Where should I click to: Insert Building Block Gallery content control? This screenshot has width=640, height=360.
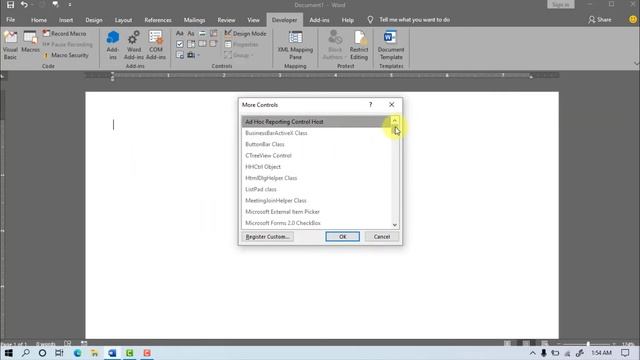tap(213, 33)
